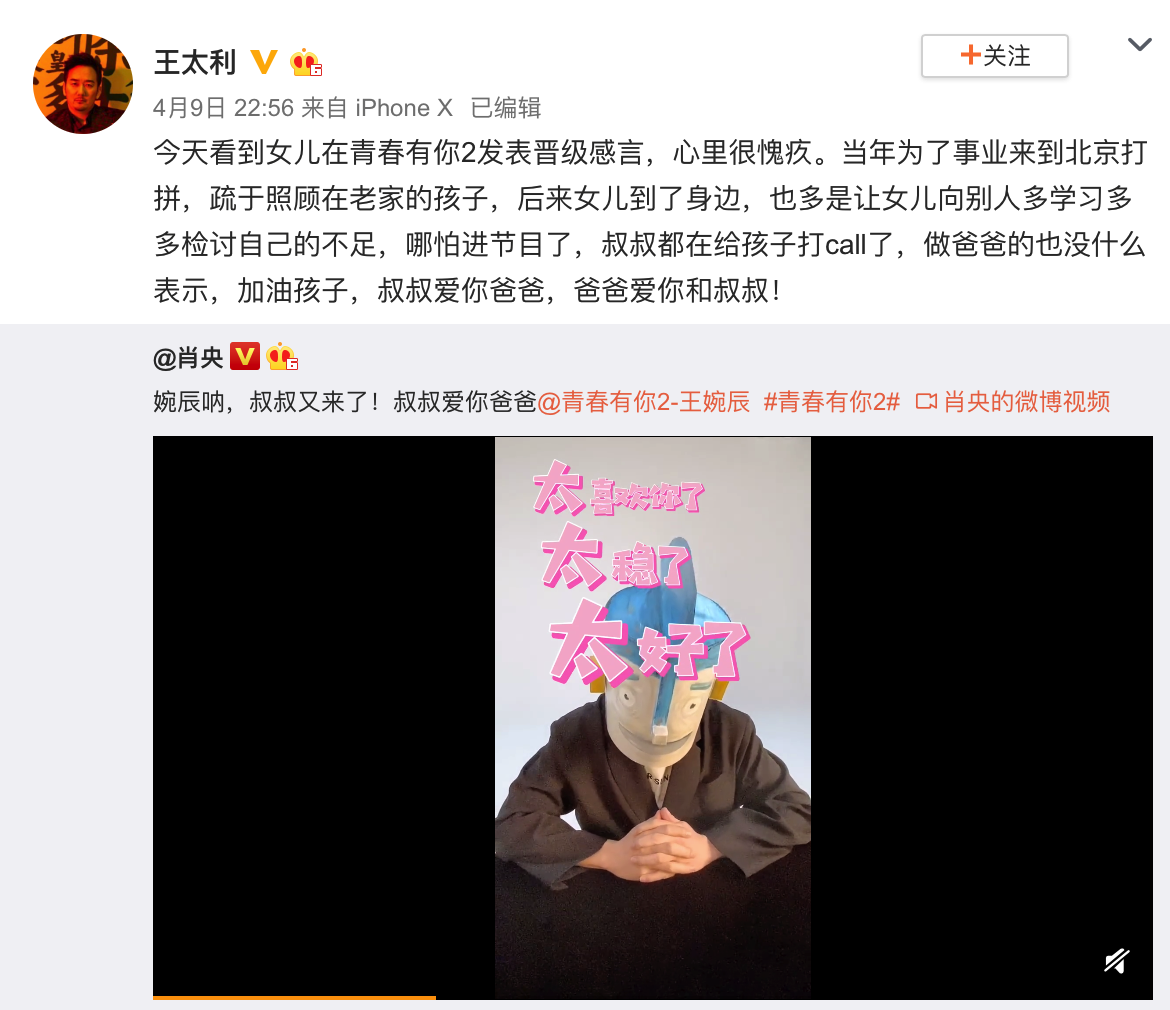
Task: Click the red V badge beside 肖央
Action: (244, 357)
